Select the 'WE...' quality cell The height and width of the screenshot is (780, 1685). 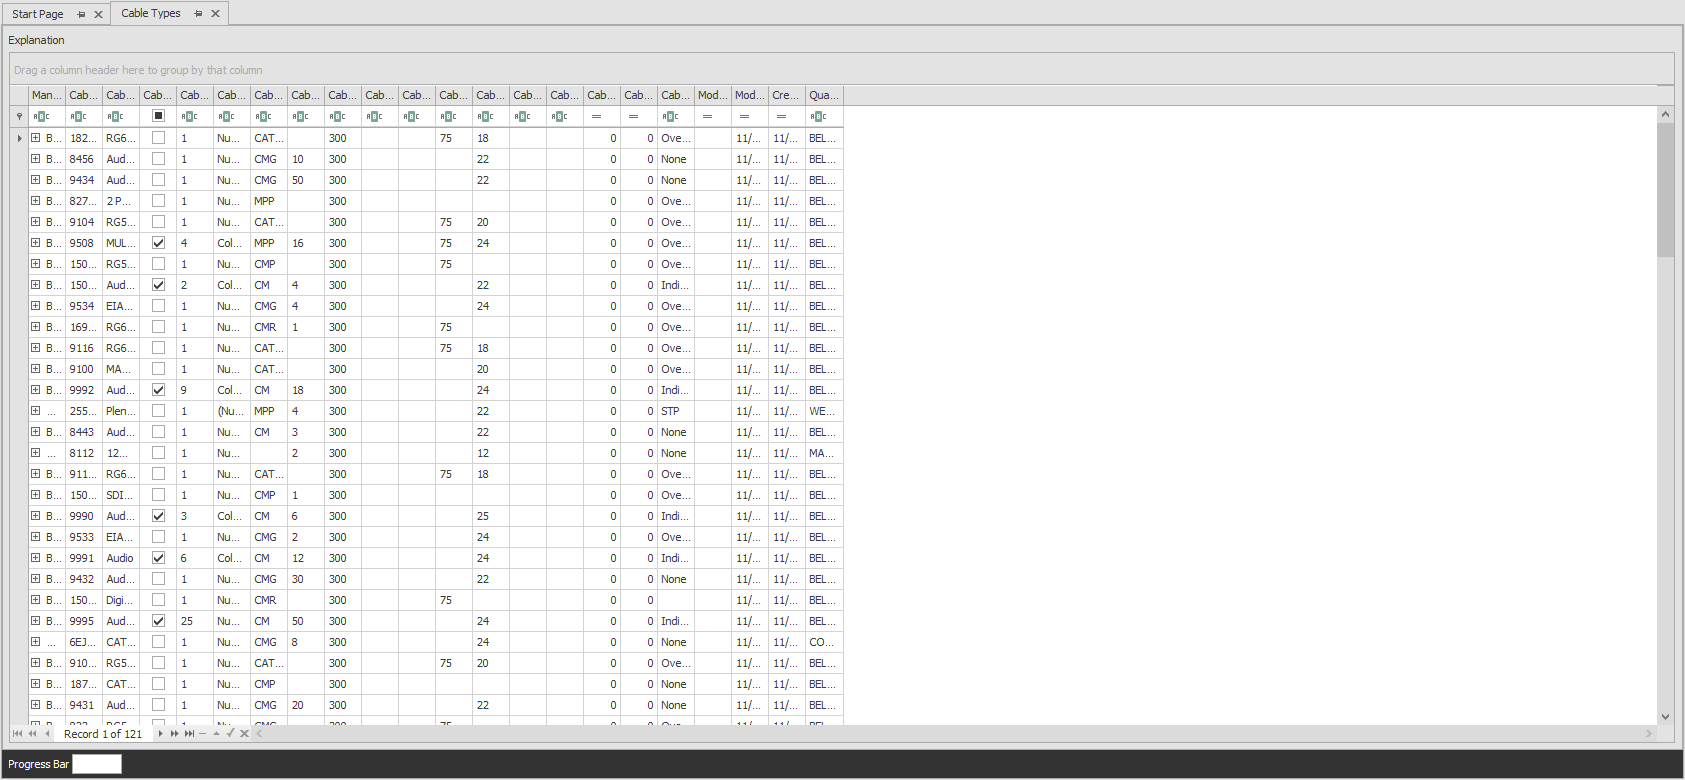pos(824,411)
